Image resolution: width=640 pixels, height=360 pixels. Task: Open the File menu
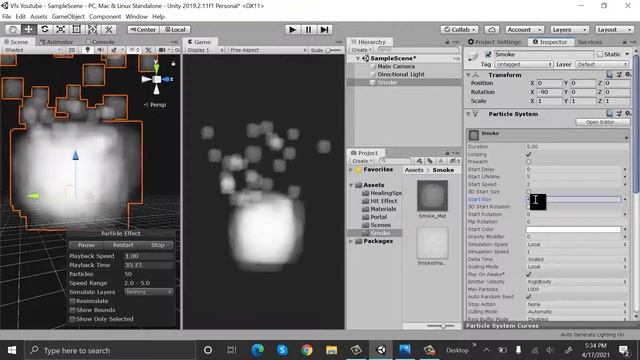pyautogui.click(x=7, y=16)
